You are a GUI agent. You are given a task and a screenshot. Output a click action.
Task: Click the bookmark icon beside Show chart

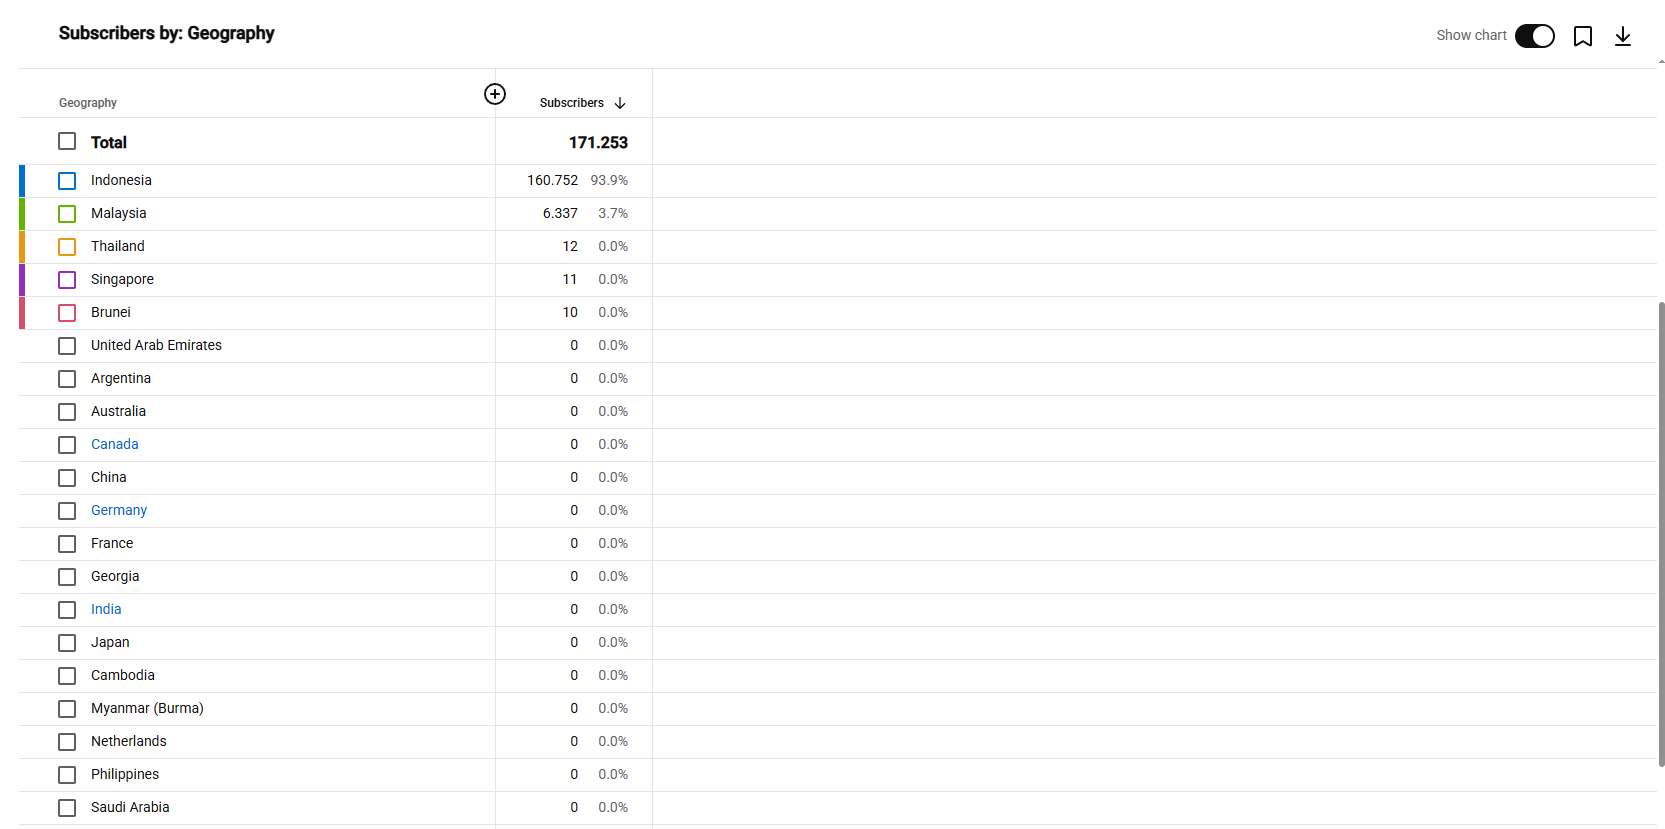tap(1583, 36)
